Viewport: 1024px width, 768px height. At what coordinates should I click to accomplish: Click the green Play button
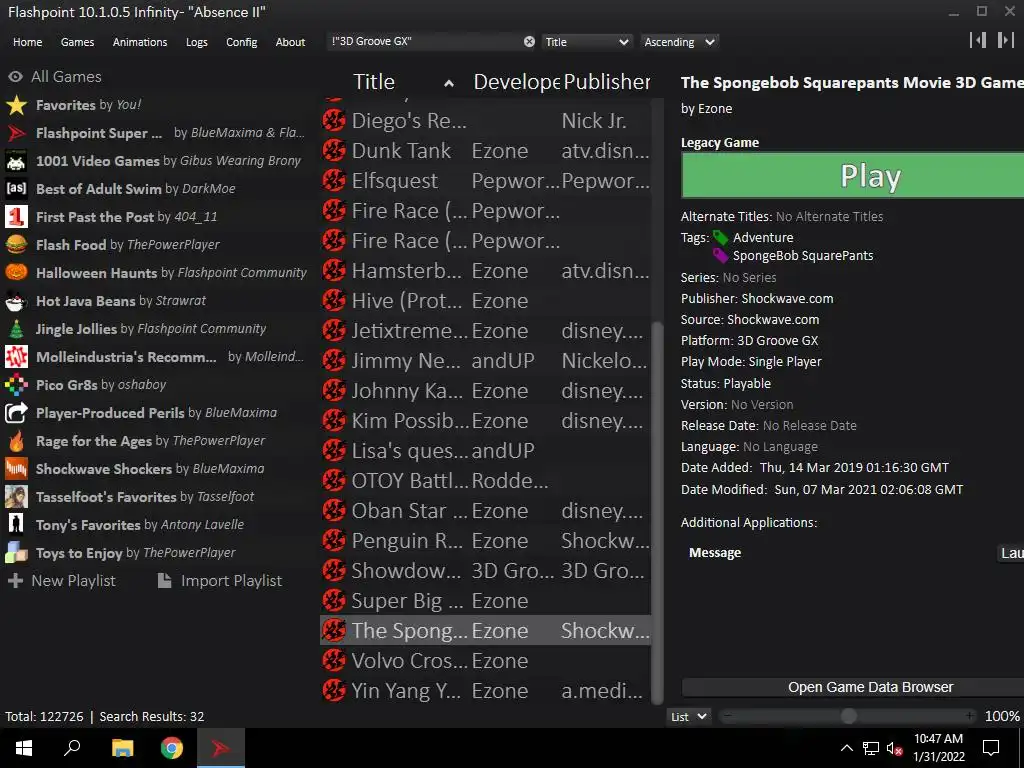[852, 176]
